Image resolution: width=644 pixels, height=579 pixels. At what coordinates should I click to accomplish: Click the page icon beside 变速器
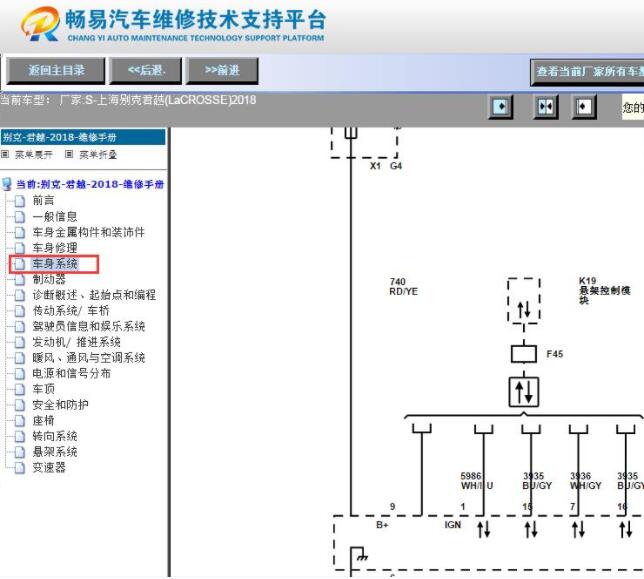[20, 468]
